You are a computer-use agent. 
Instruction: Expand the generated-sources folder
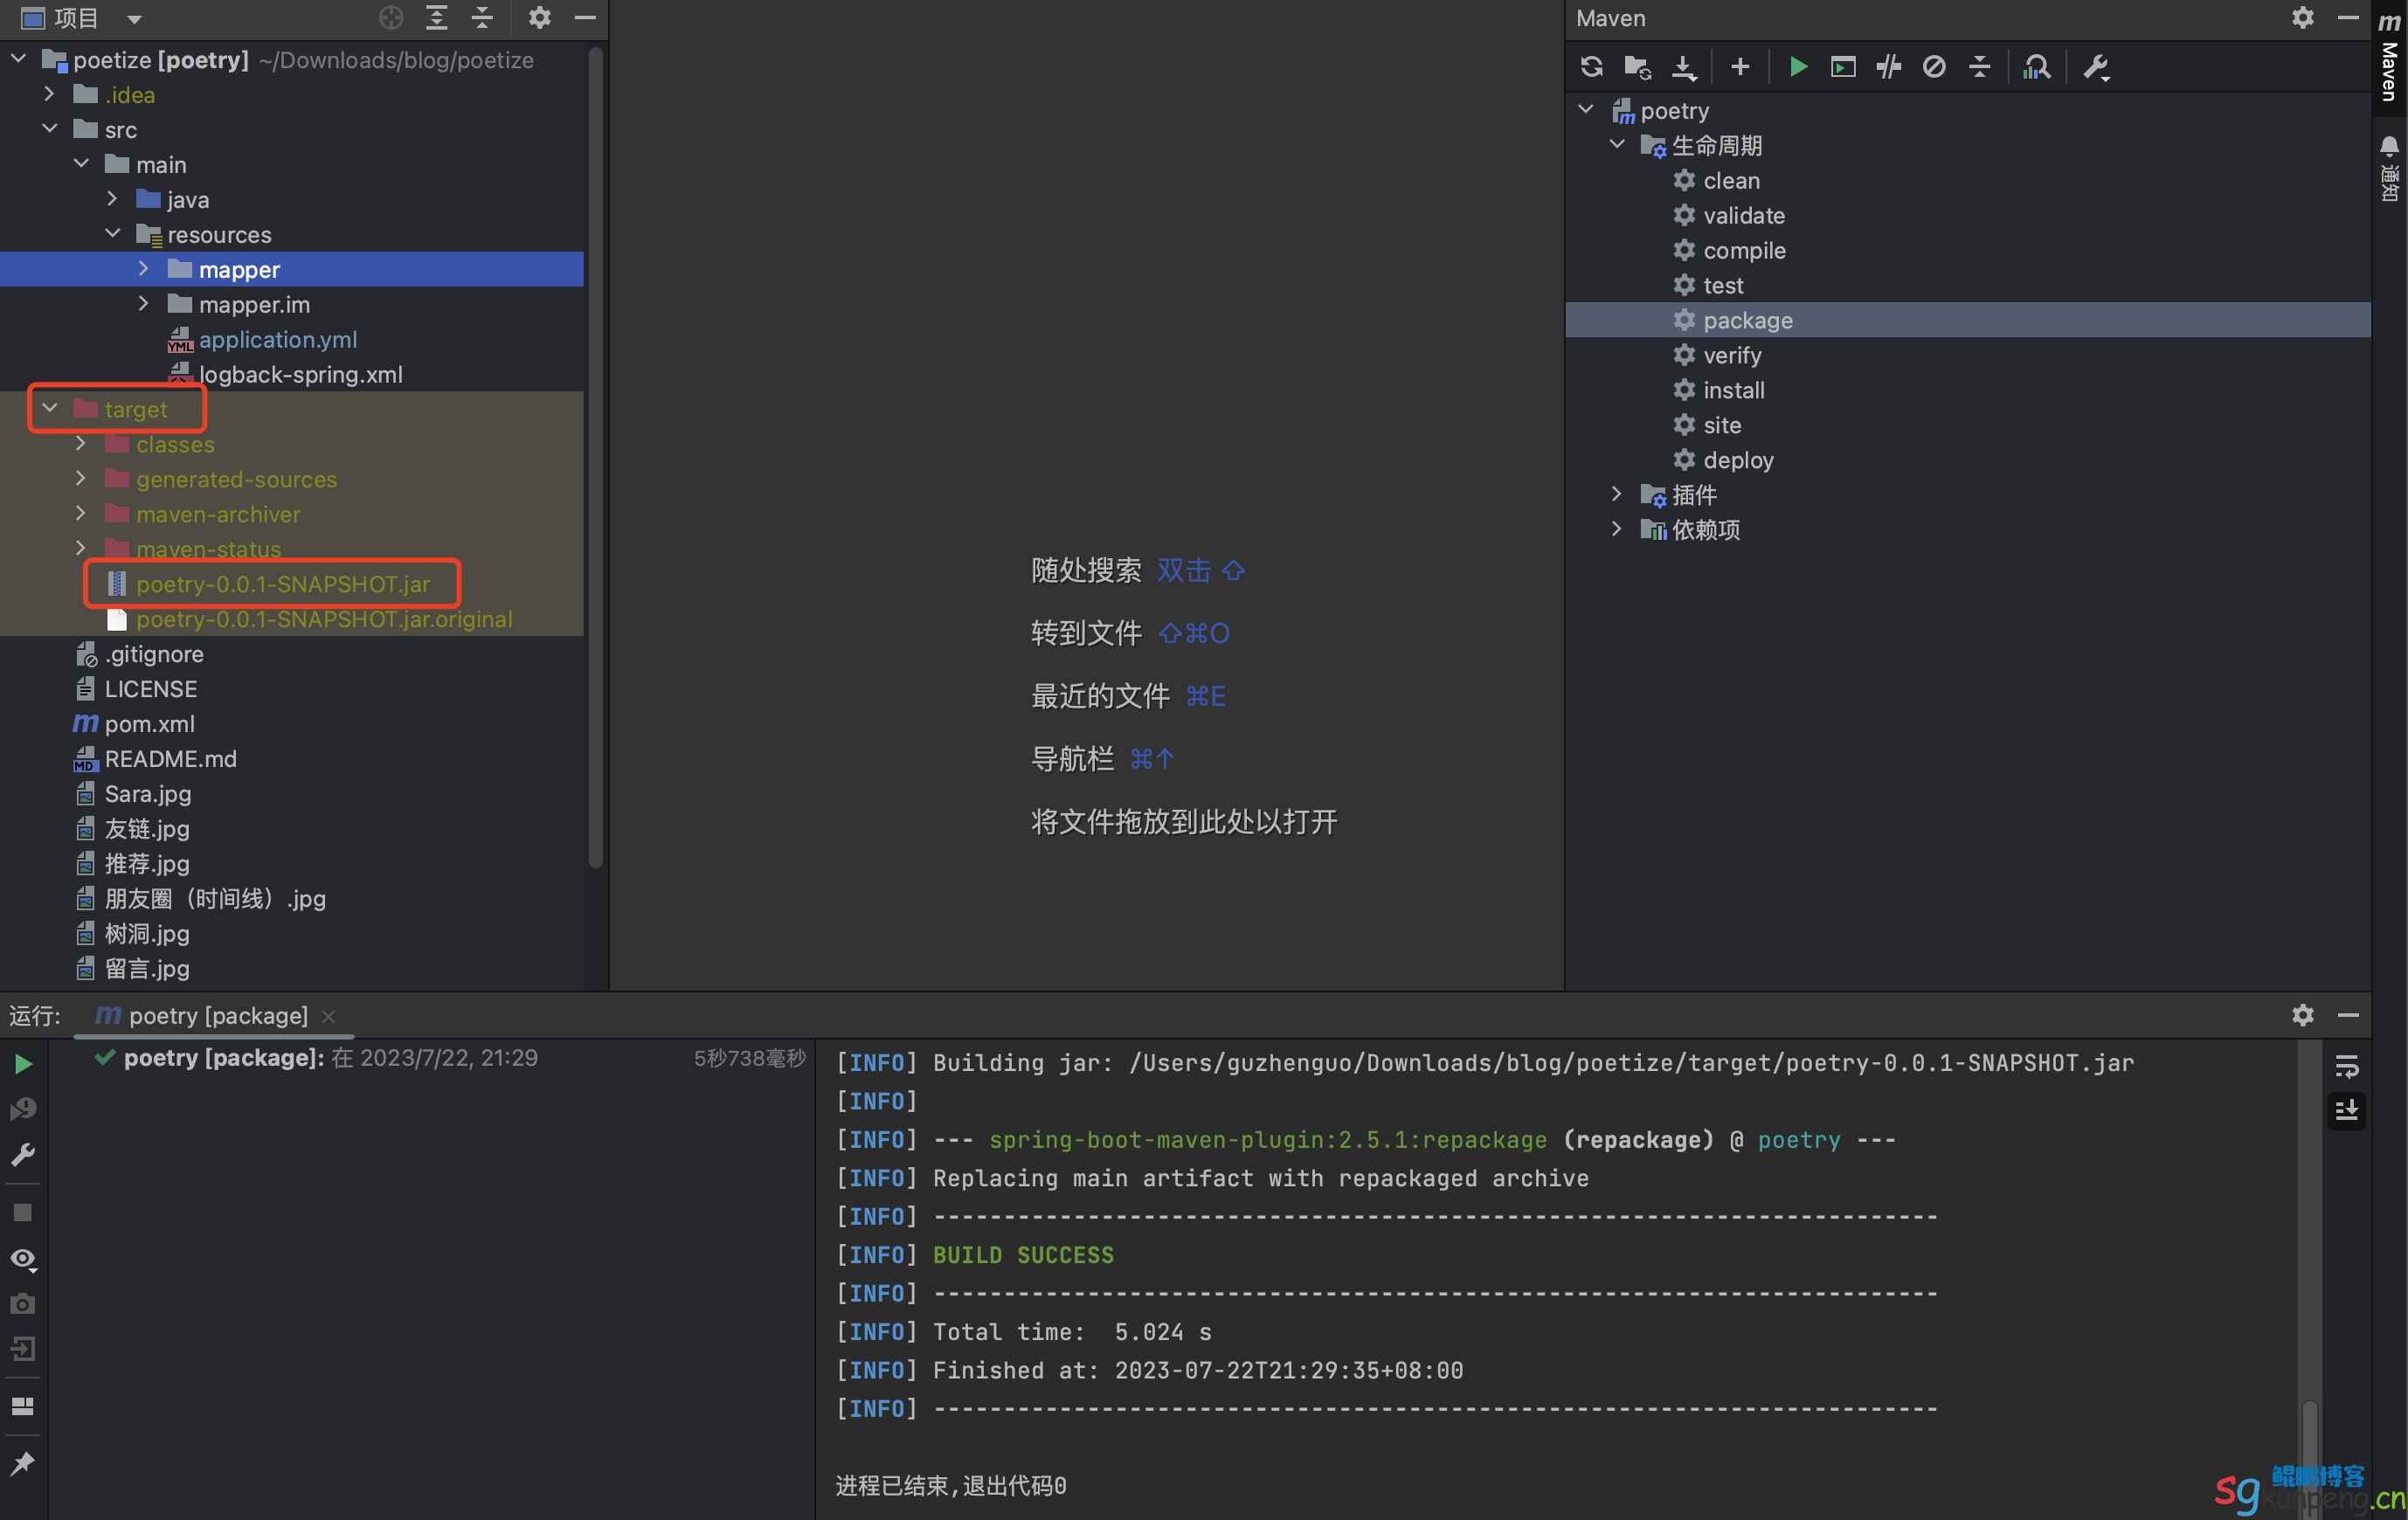click(x=81, y=478)
